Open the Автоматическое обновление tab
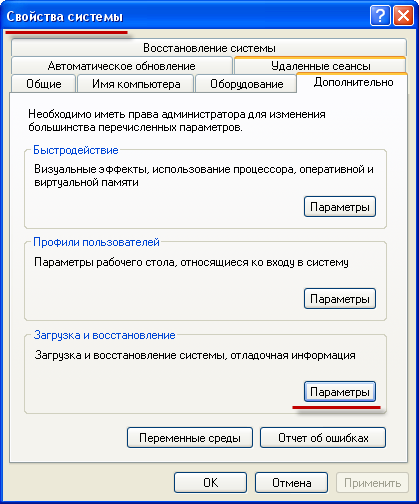The image size is (419, 504). pyautogui.click(x=122, y=66)
